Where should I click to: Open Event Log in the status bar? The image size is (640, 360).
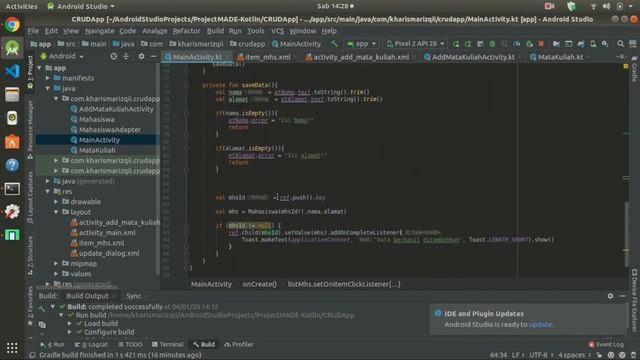point(606,344)
